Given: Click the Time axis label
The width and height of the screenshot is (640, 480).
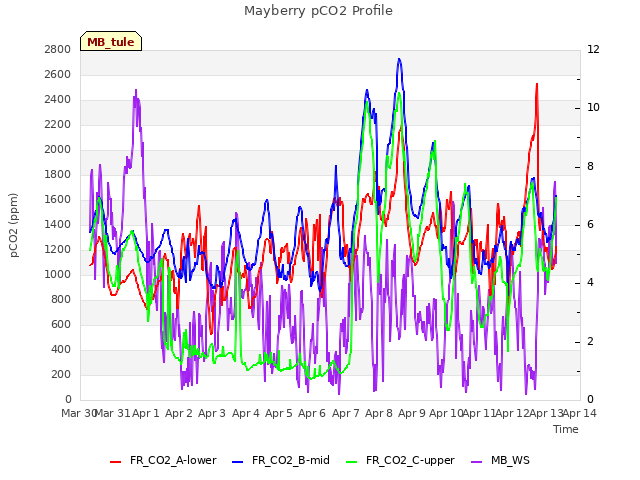Looking at the screenshot, I should pyautogui.click(x=566, y=429).
